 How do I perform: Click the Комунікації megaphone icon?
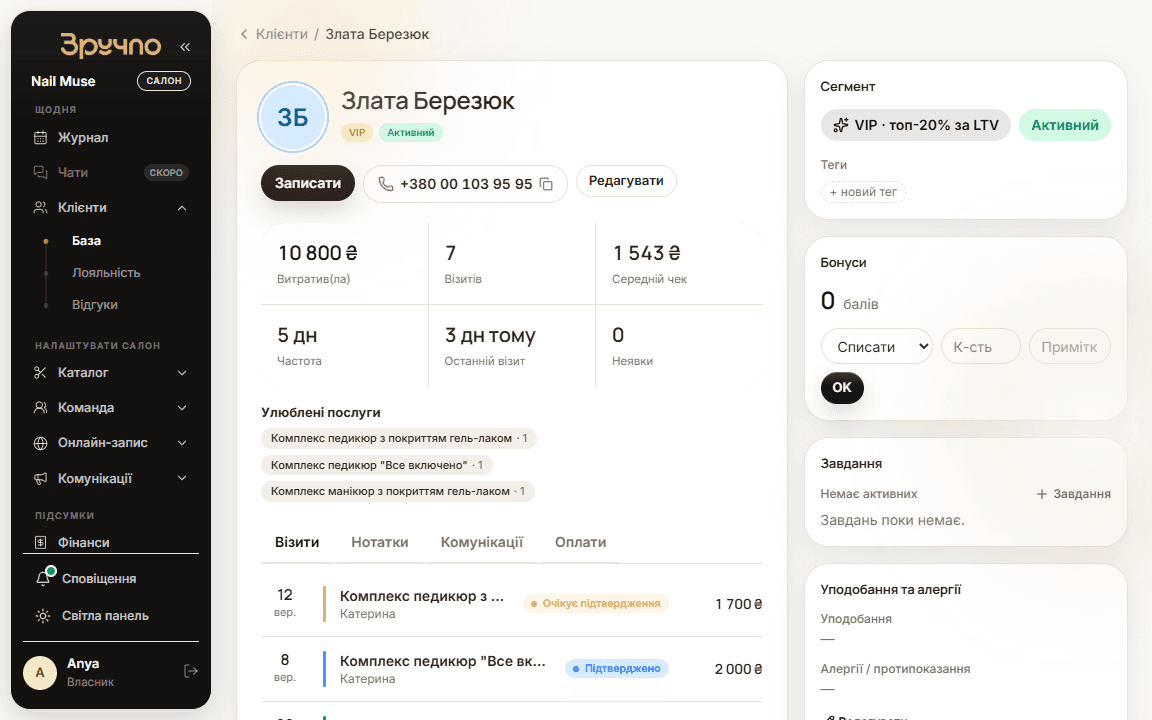pyautogui.click(x=40, y=478)
